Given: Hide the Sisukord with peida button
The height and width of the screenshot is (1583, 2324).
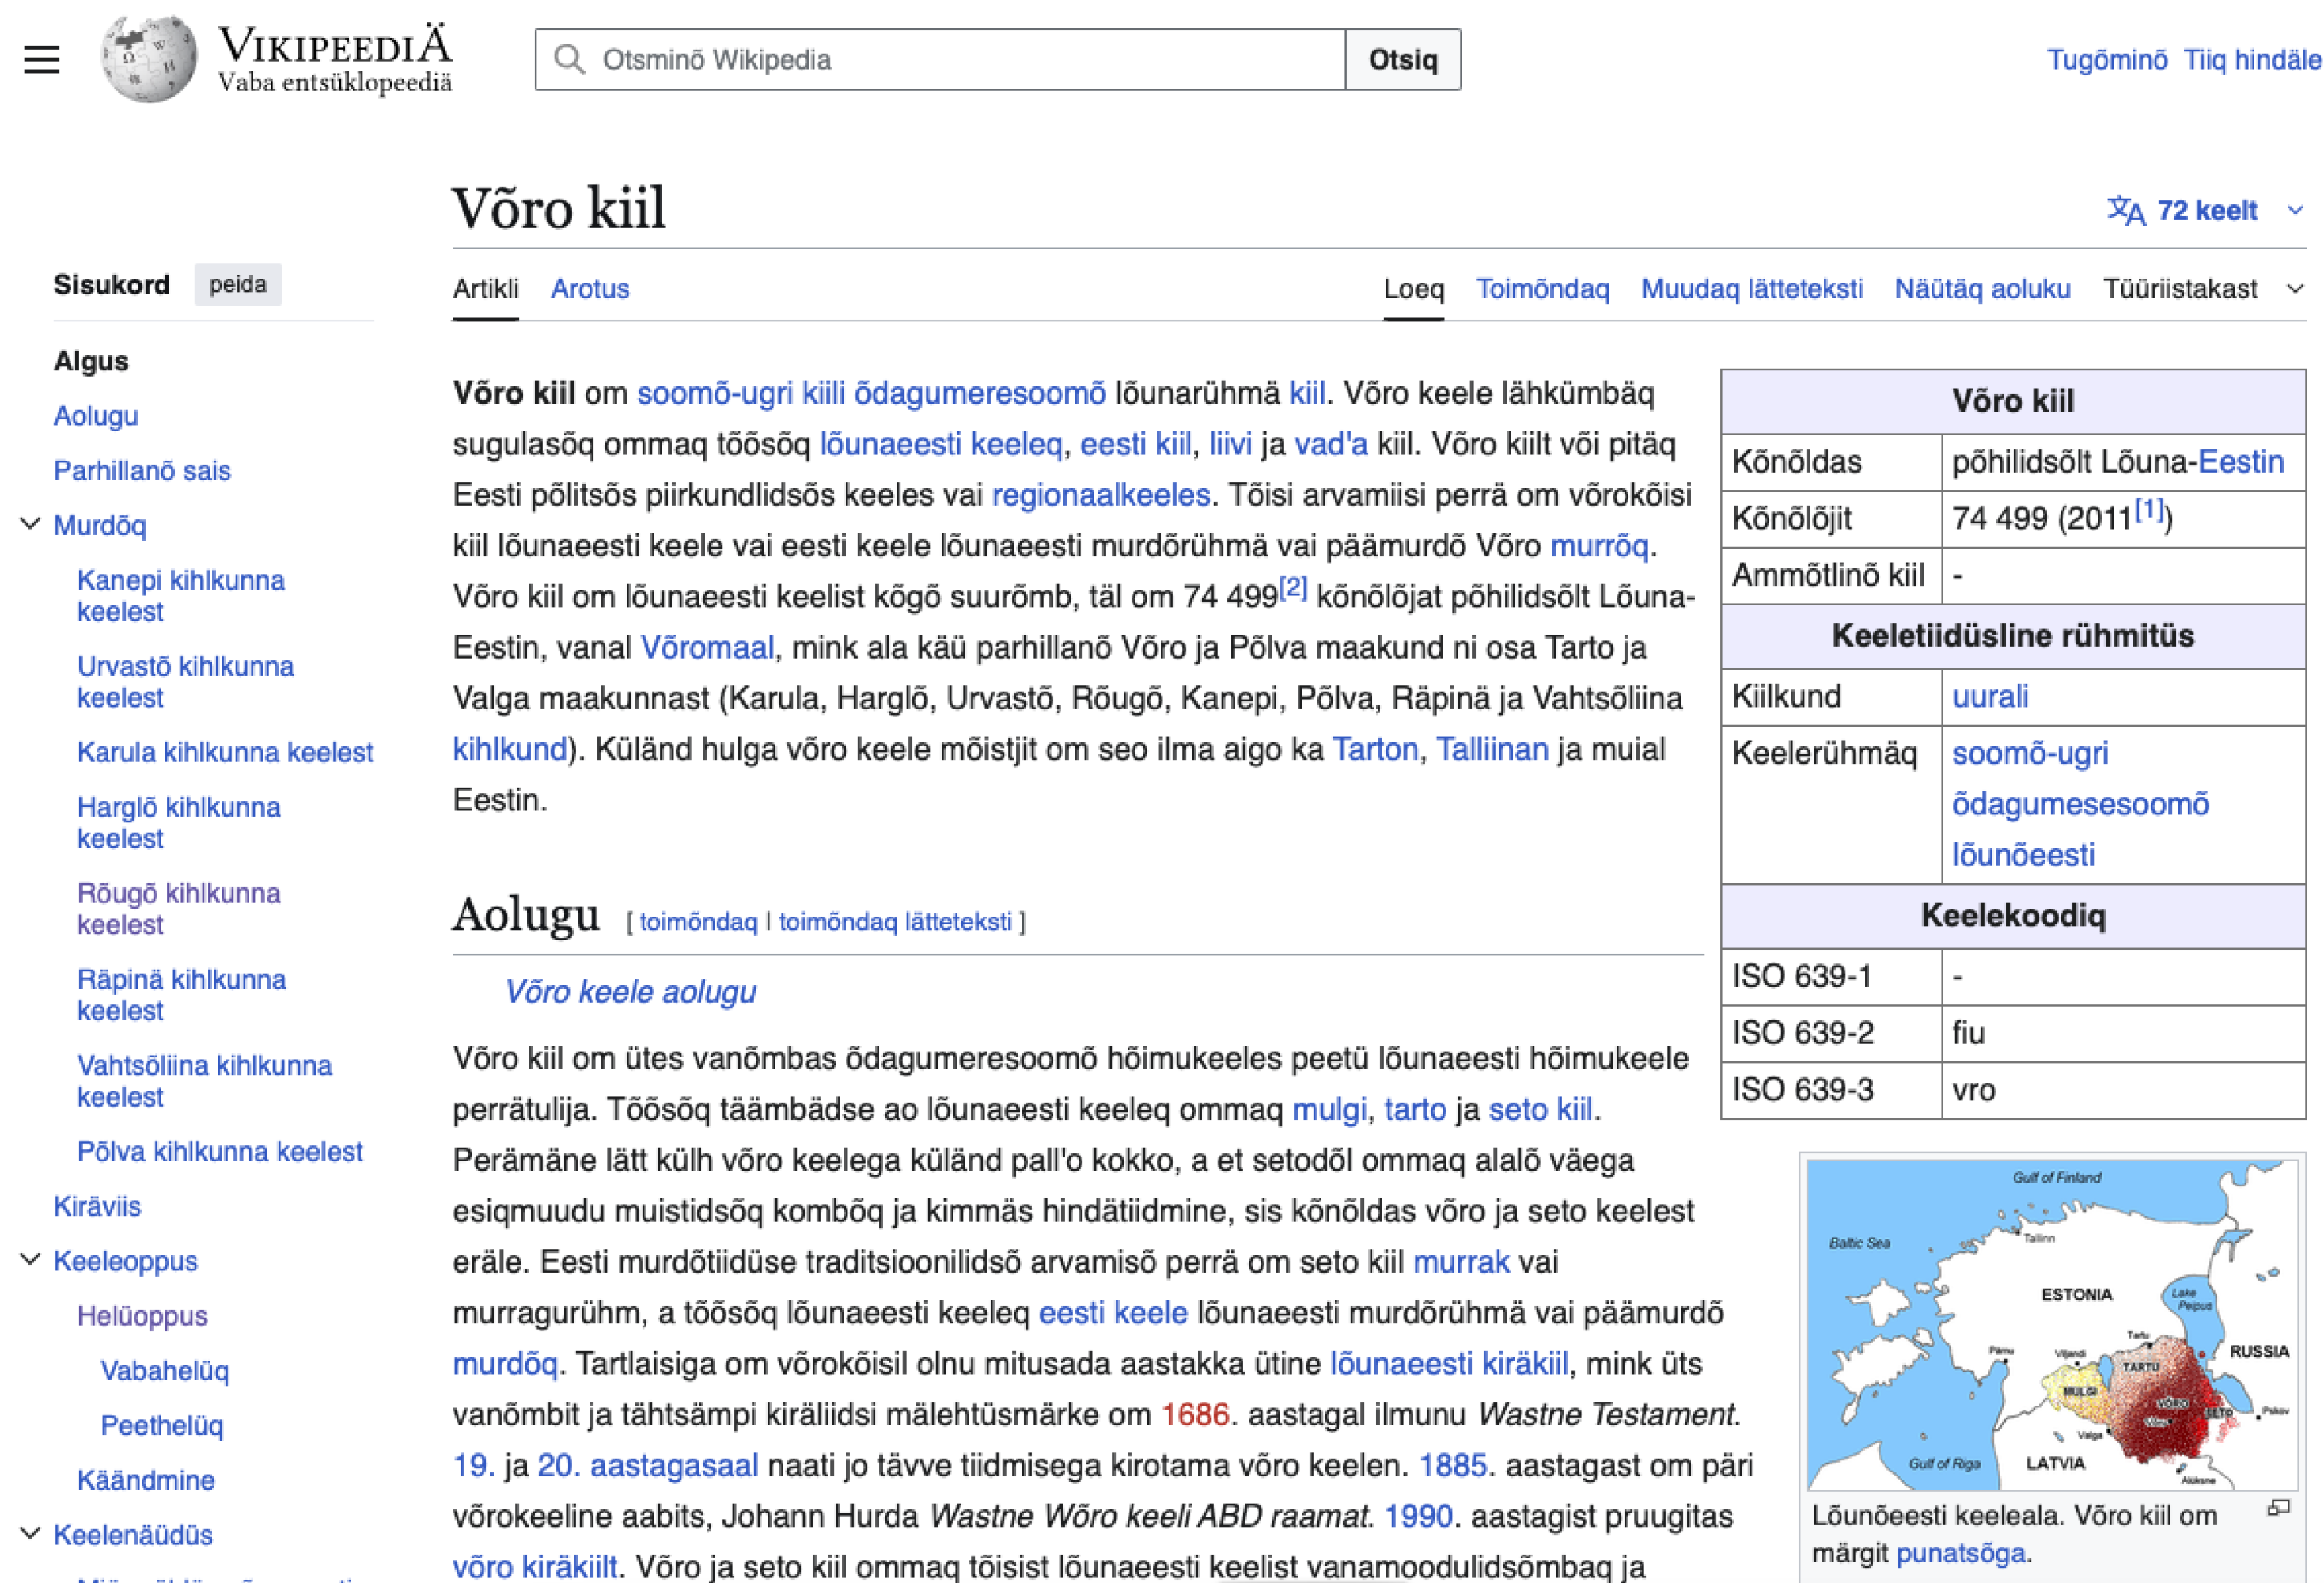Looking at the screenshot, I should tap(237, 285).
